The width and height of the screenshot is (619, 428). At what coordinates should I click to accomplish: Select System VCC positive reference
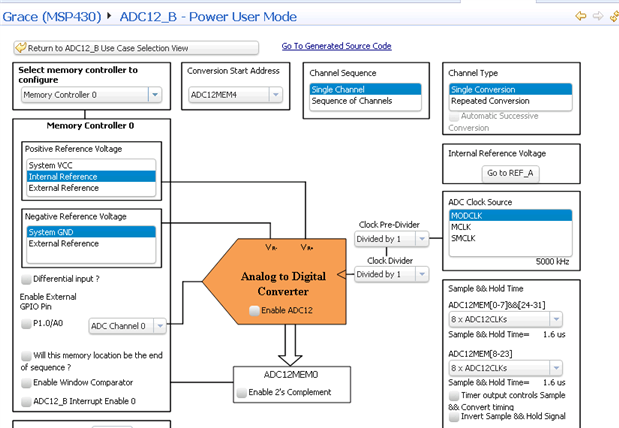pos(91,165)
